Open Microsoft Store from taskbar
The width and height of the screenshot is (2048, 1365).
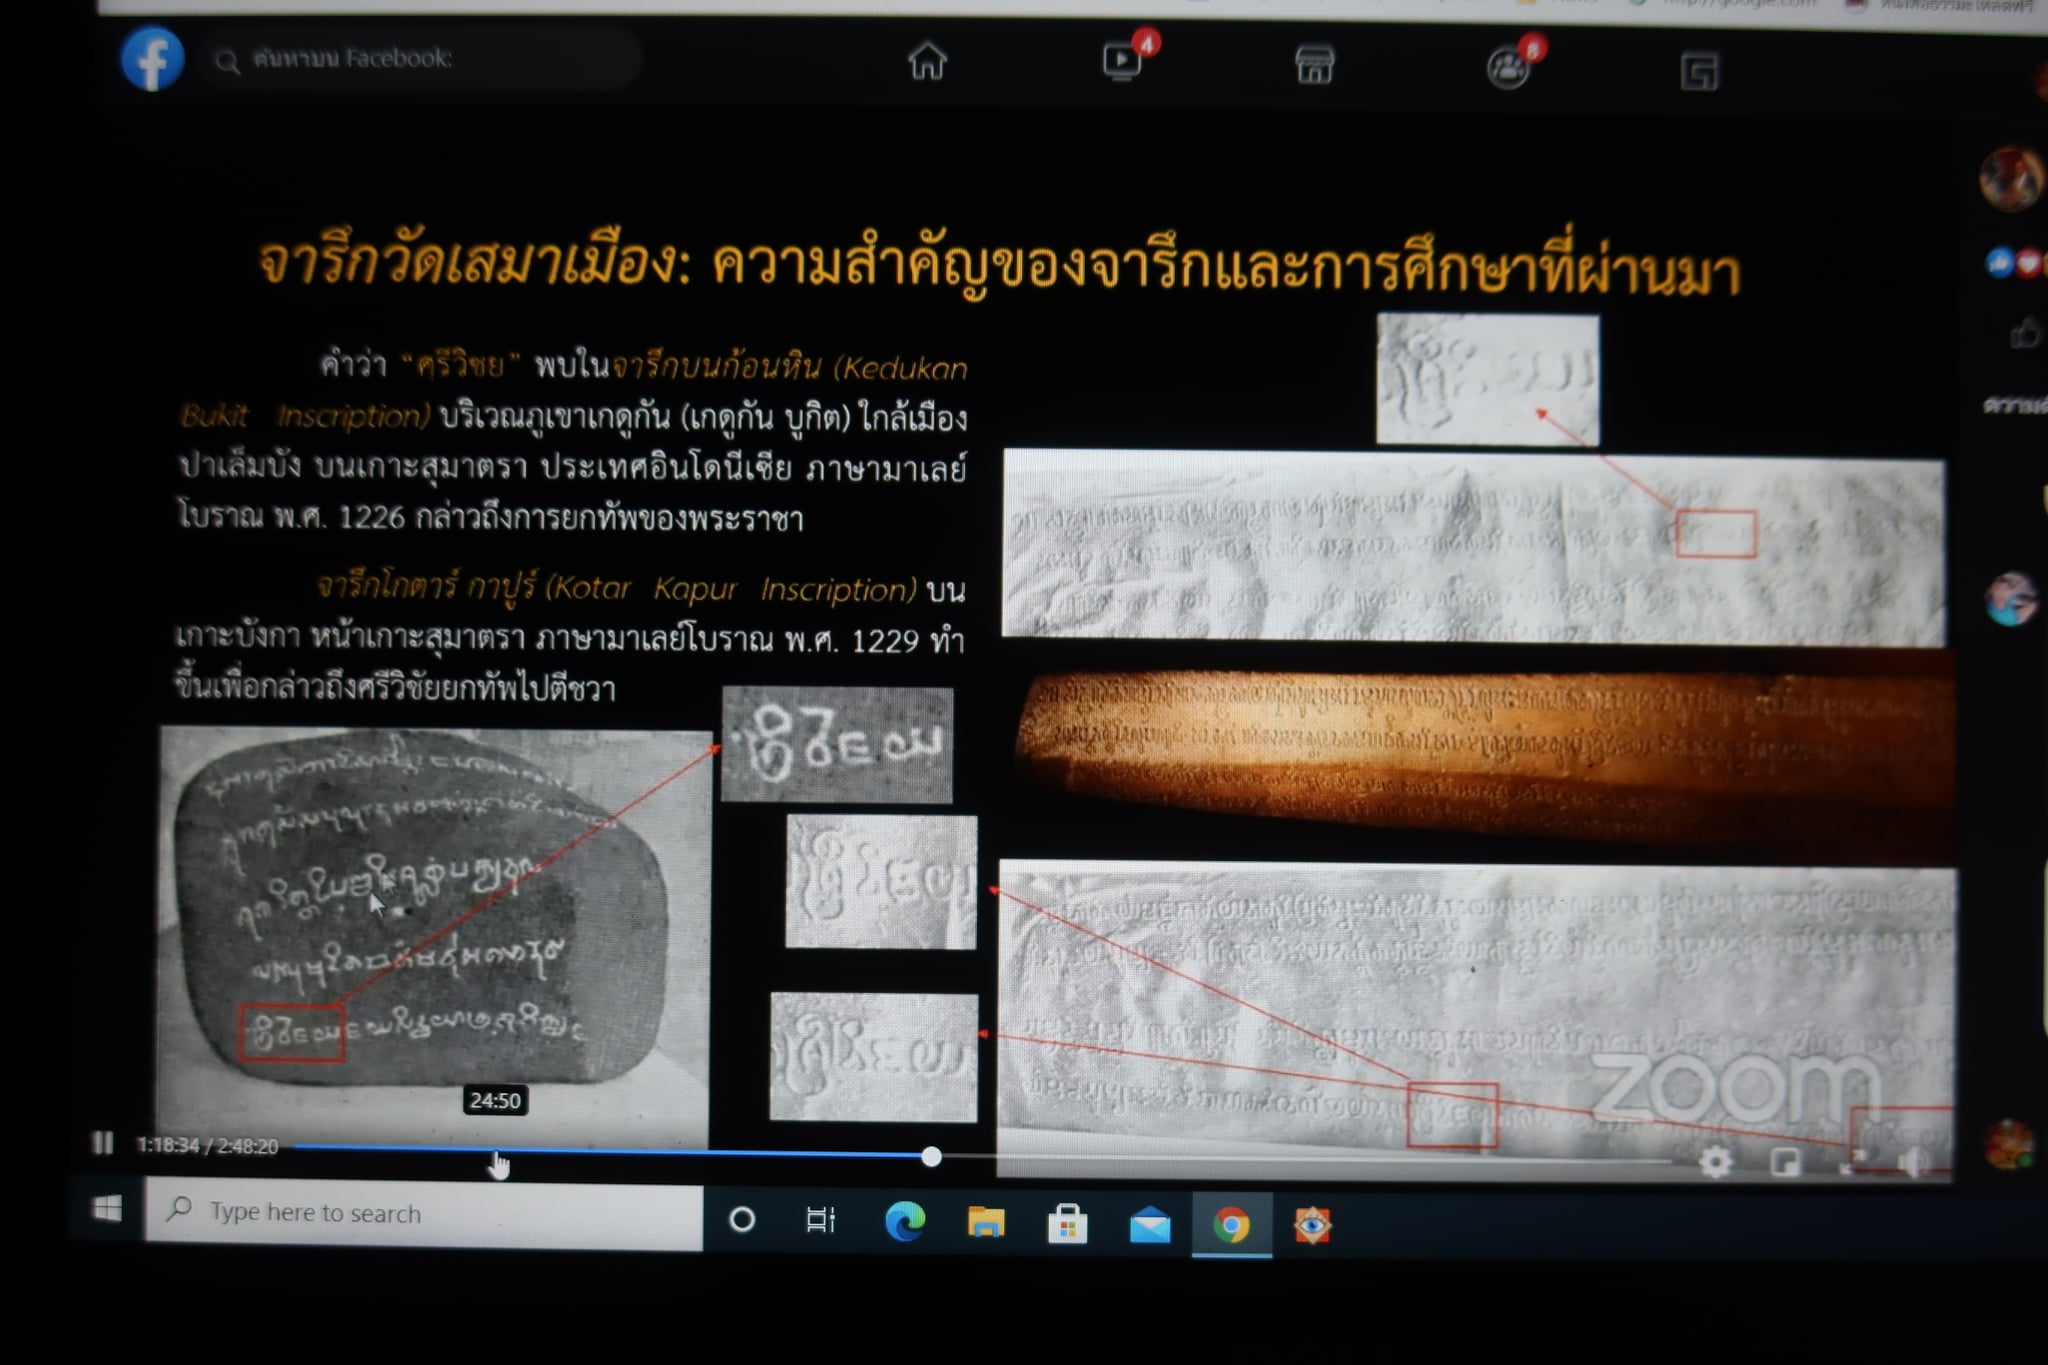tap(1068, 1224)
